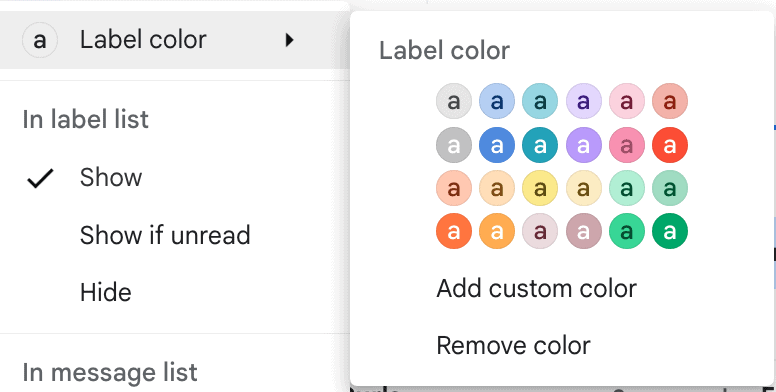The image size is (776, 392).
Task: Open the Label color menu item
Action: coord(174,40)
